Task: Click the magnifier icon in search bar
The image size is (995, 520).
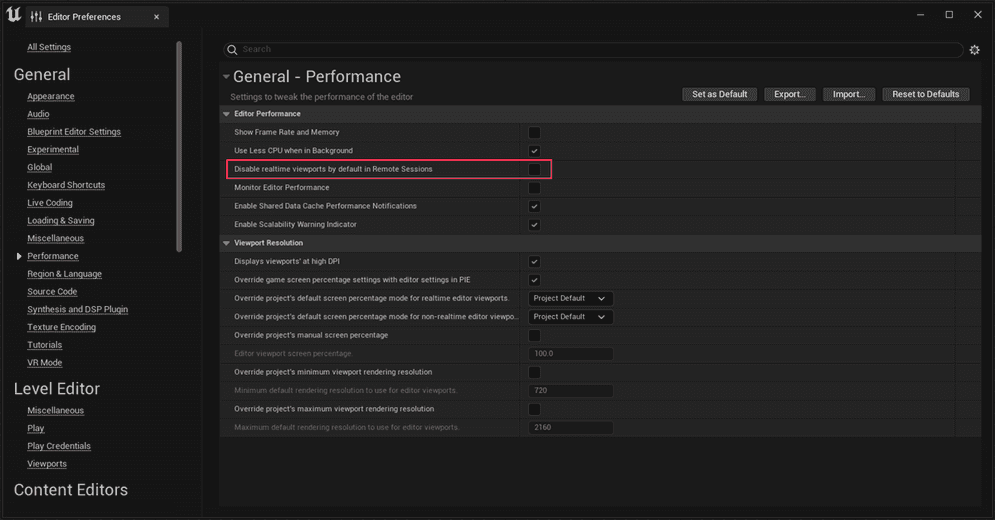Action: (x=232, y=49)
